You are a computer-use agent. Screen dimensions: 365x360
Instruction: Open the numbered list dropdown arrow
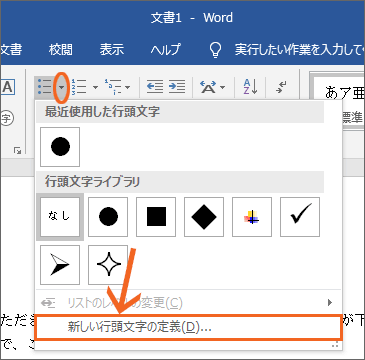coord(95,88)
